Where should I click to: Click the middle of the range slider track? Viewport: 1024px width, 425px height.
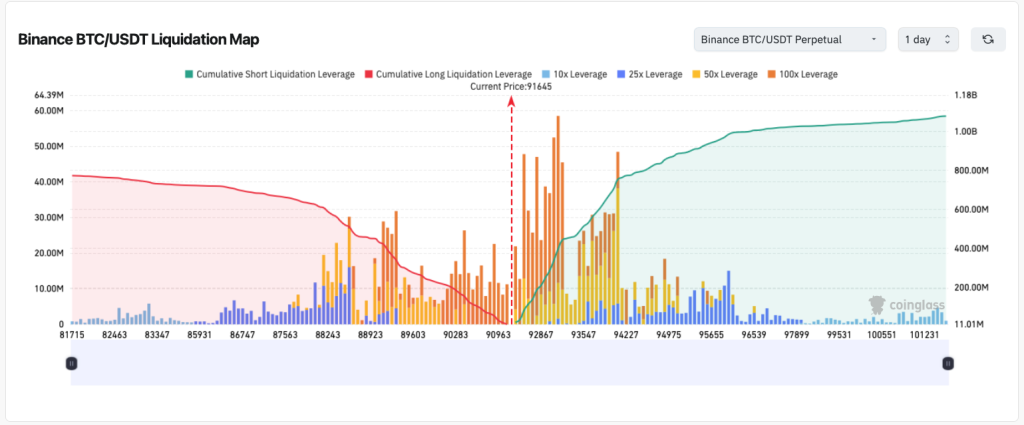click(510, 365)
